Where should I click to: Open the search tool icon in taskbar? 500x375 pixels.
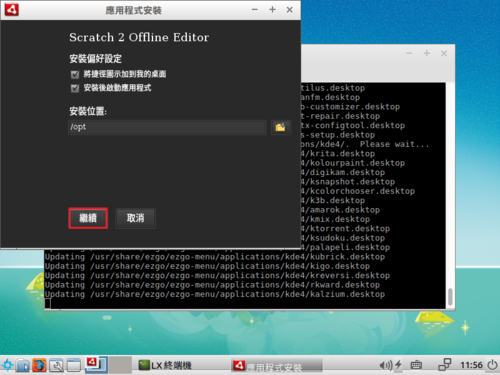point(57,365)
